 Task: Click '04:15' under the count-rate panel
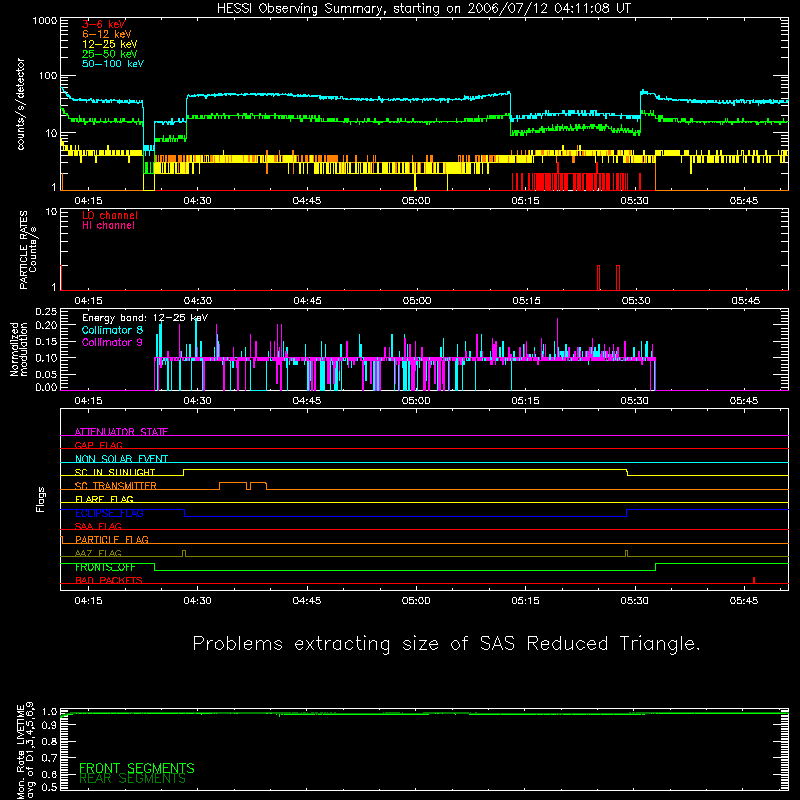[x=88, y=201]
